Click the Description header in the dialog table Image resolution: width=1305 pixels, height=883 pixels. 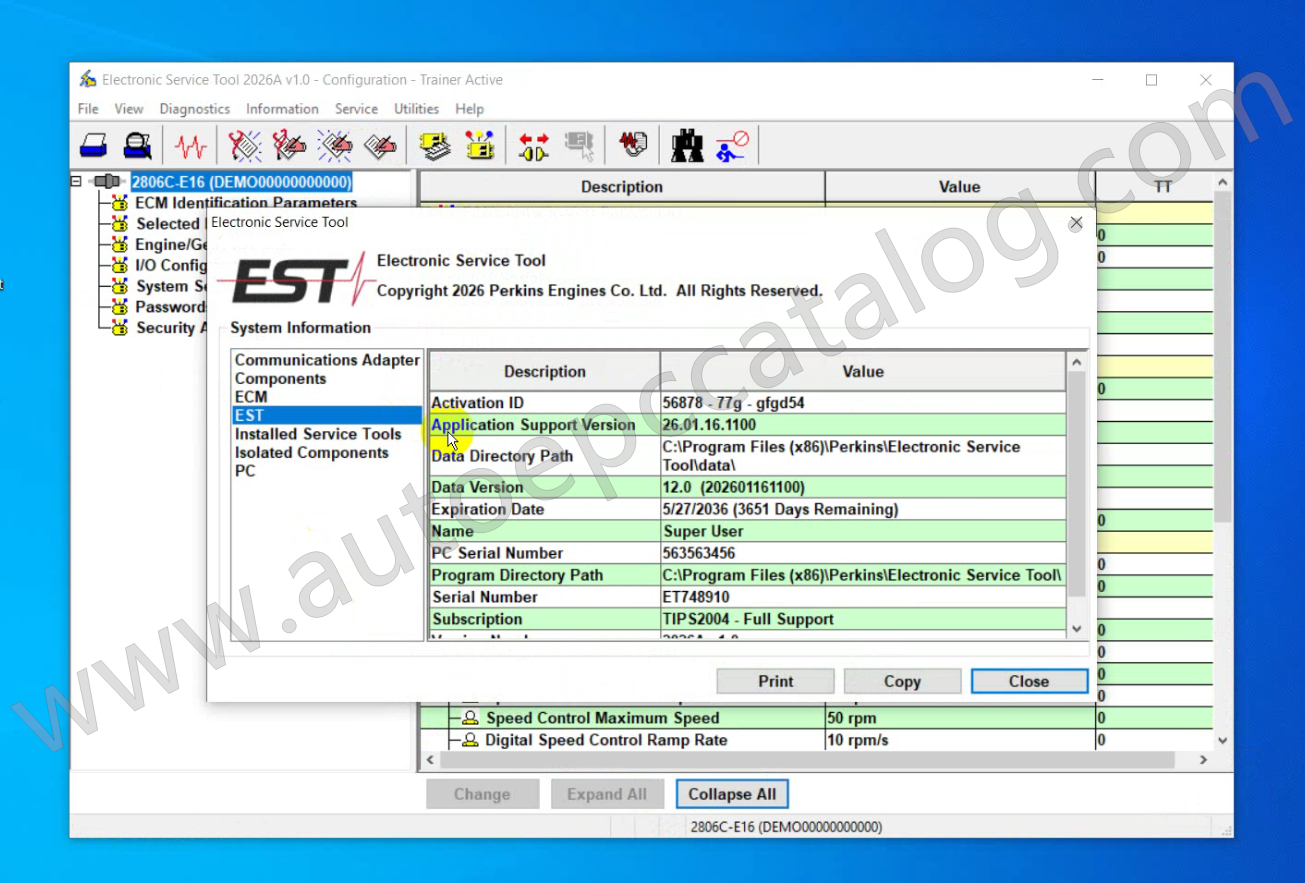[x=545, y=371]
